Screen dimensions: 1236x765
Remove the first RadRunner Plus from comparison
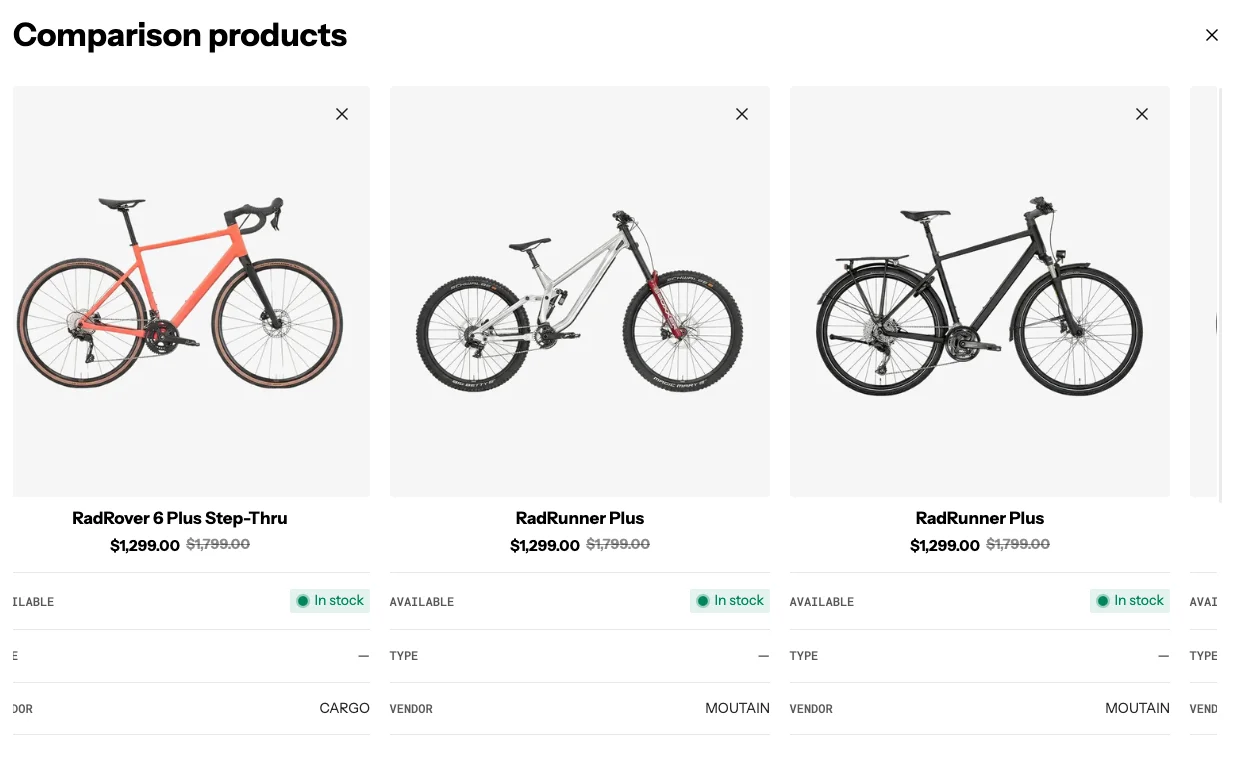741,114
